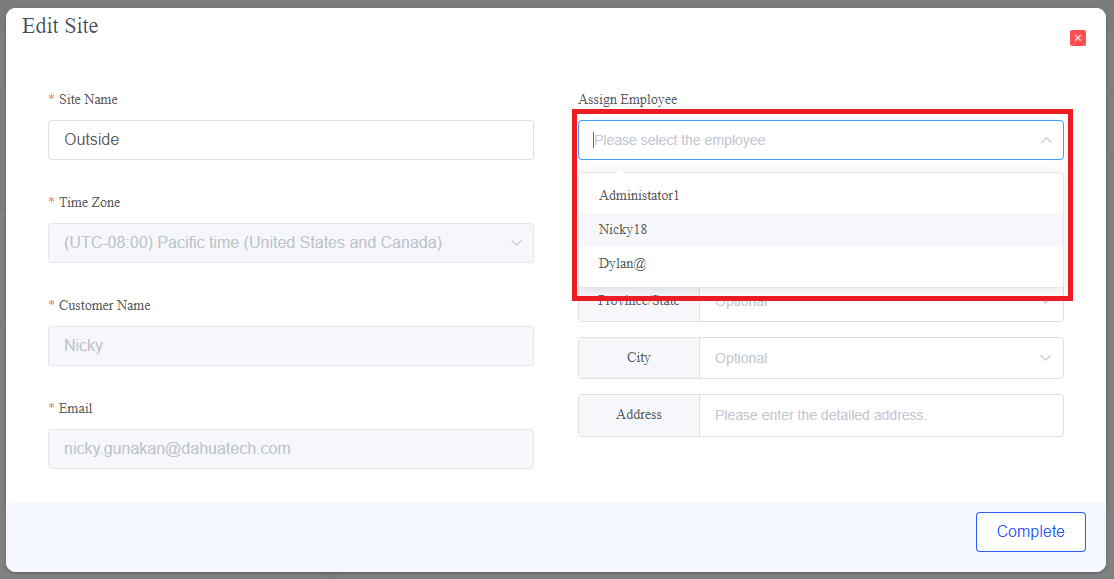Screen dimensions: 1114x579
Task: Click the Edit Site dialog title
Action: coord(60,26)
